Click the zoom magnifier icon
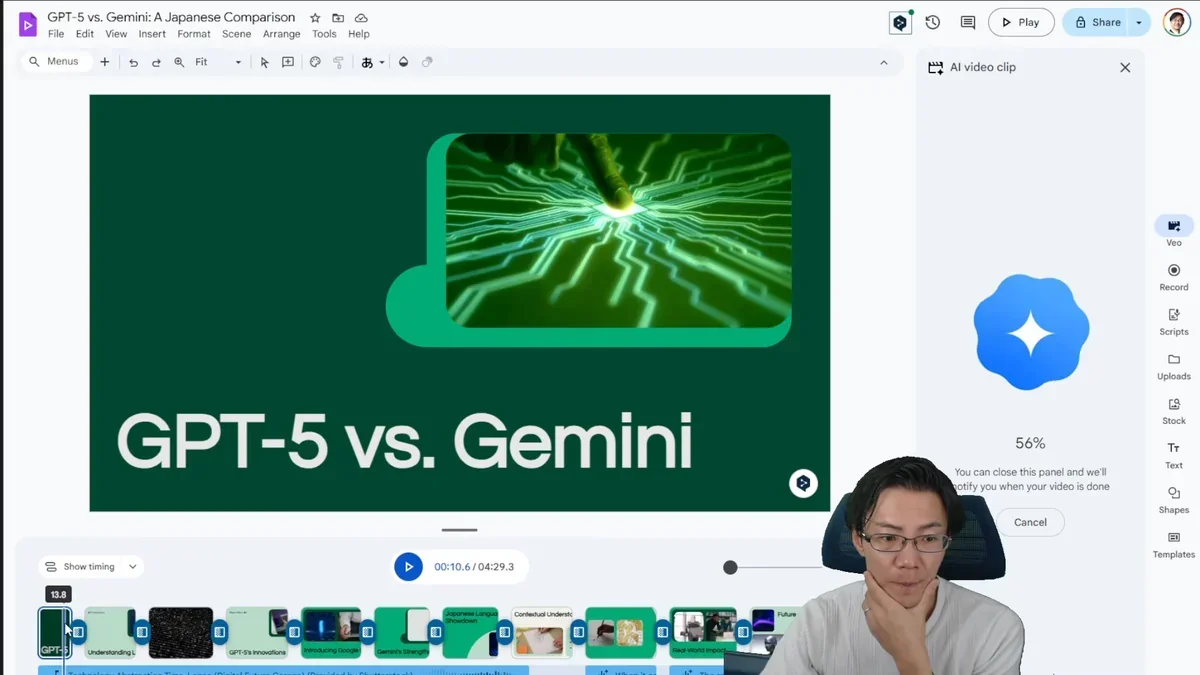 [x=179, y=62]
